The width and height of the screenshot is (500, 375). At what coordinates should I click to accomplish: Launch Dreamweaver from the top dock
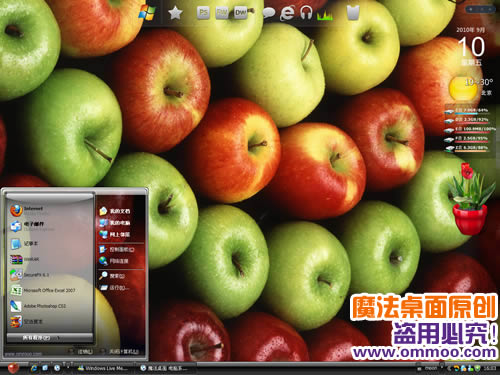241,13
